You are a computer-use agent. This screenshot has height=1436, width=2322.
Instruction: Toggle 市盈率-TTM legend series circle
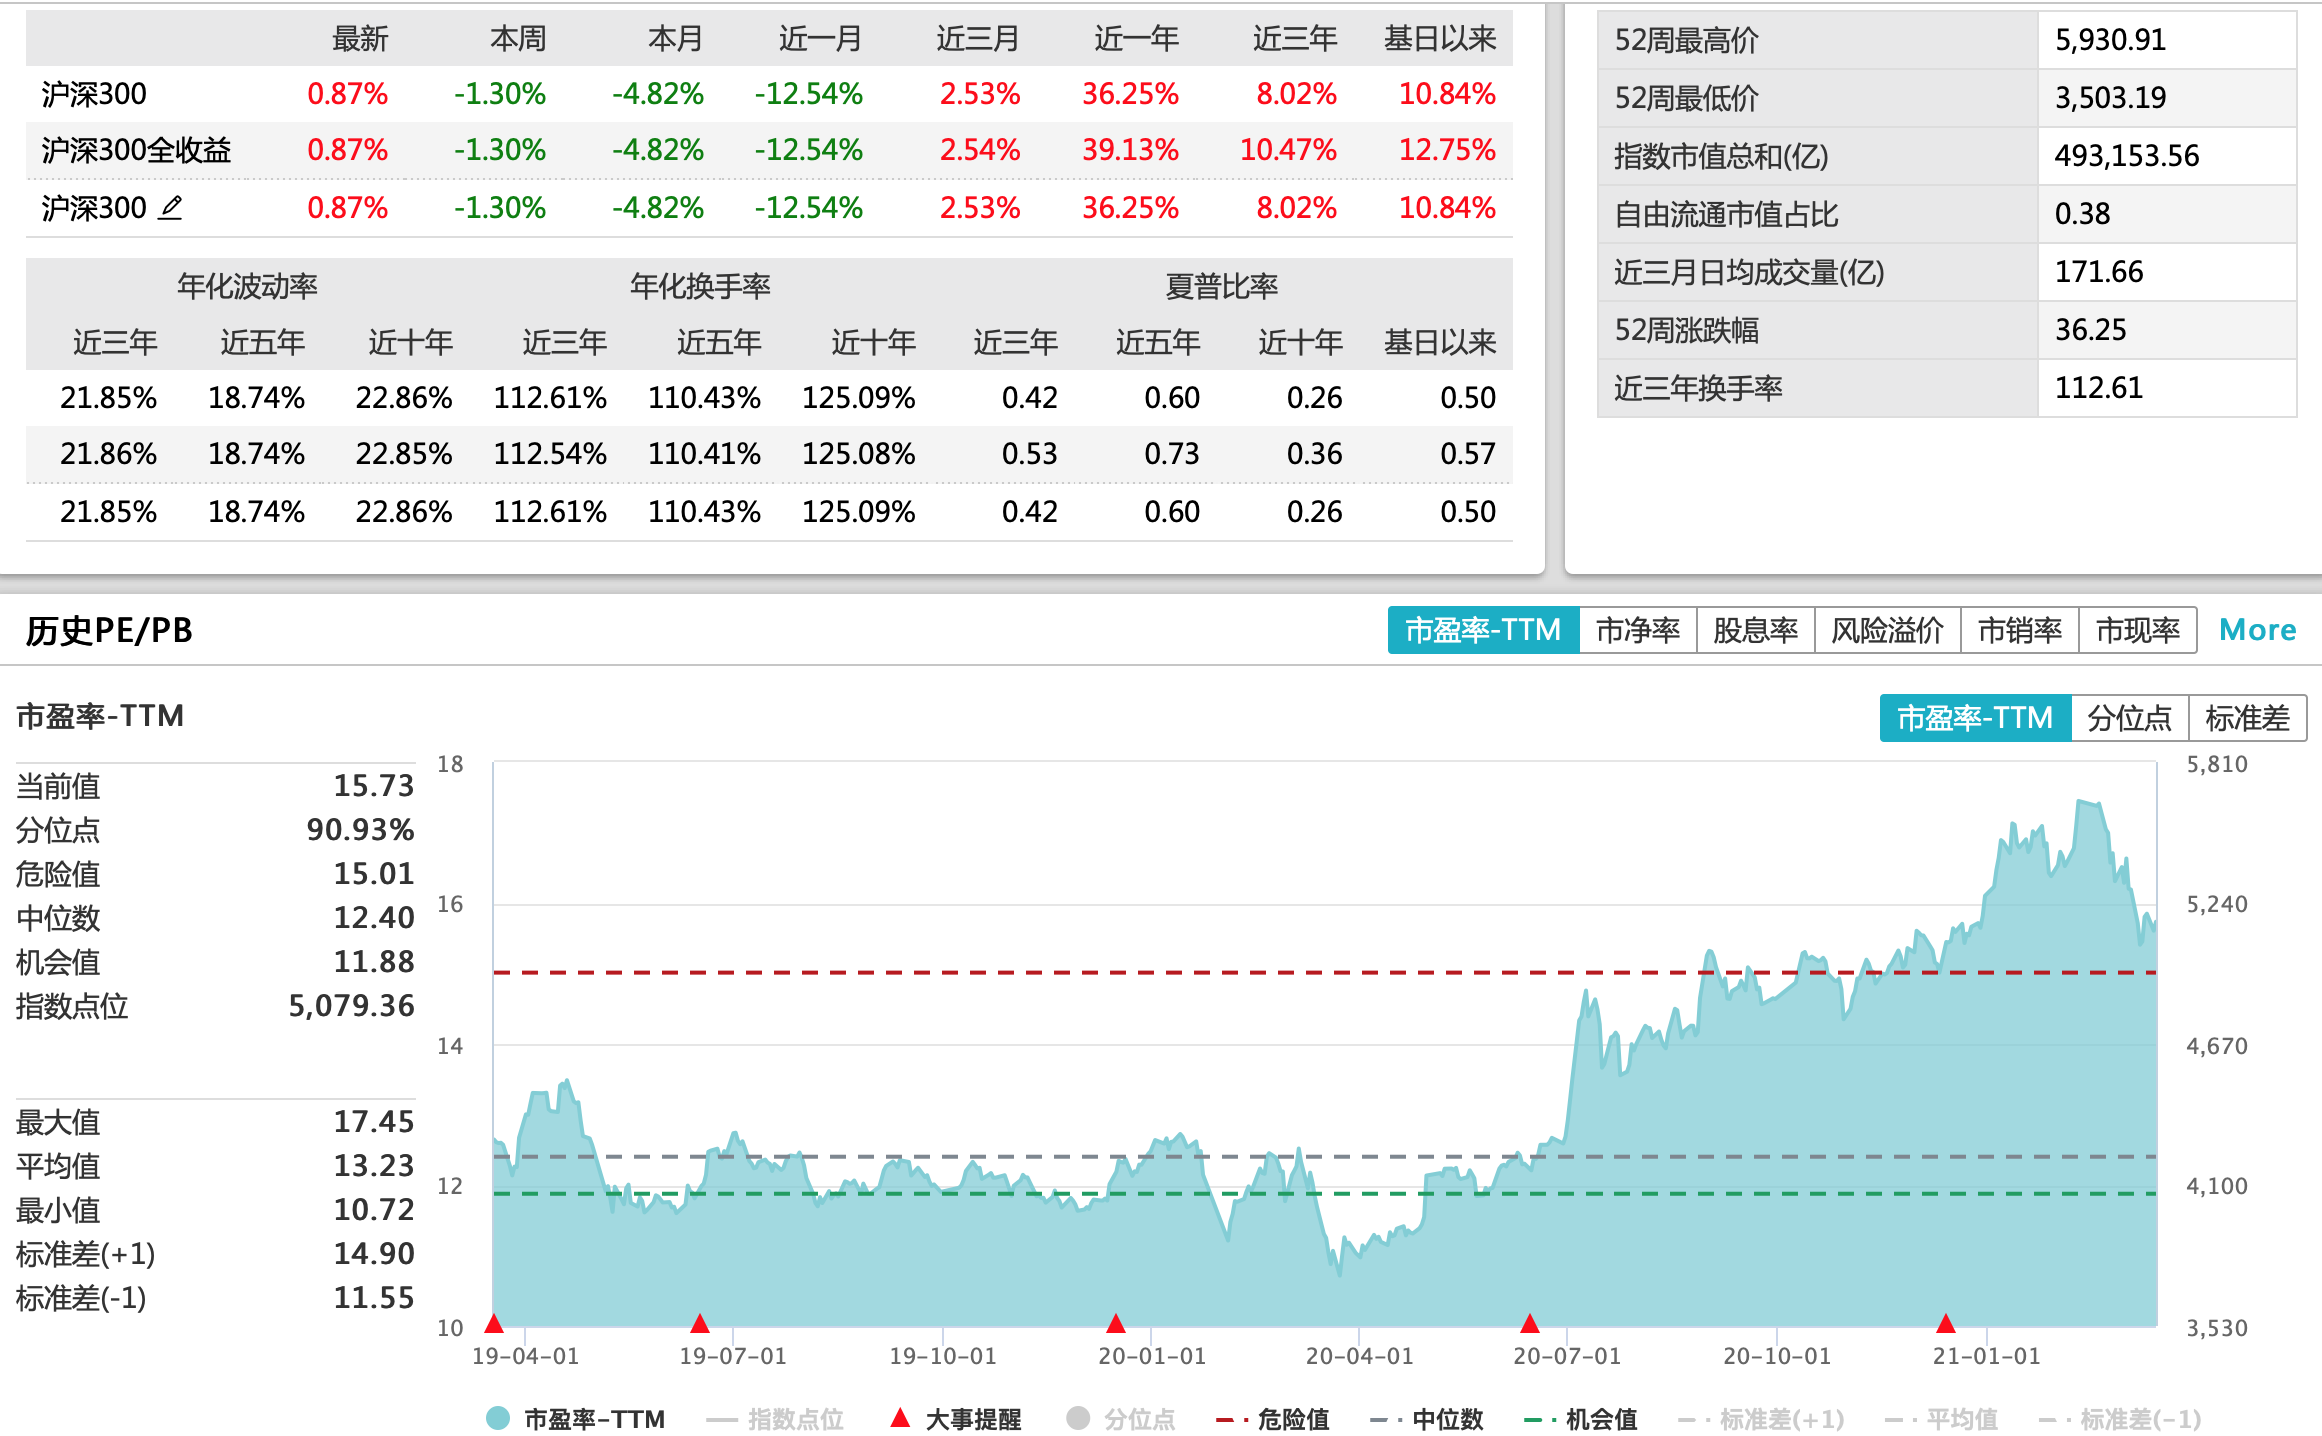(x=498, y=1418)
